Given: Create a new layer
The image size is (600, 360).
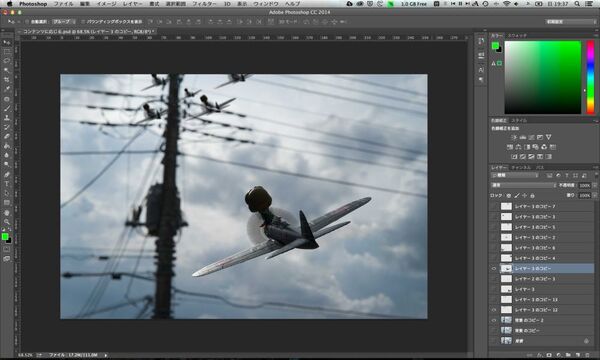Looking at the screenshot, I should [x=577, y=355].
